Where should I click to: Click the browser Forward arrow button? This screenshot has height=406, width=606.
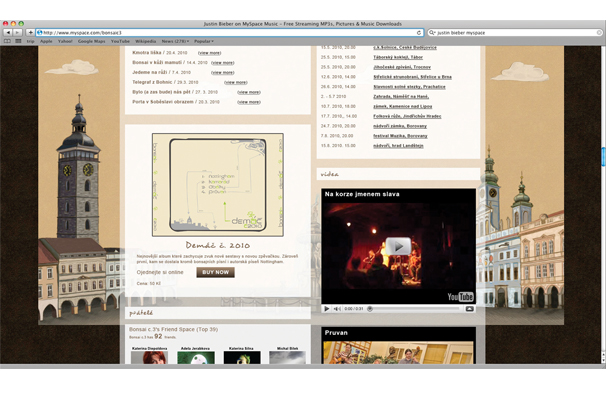17,32
